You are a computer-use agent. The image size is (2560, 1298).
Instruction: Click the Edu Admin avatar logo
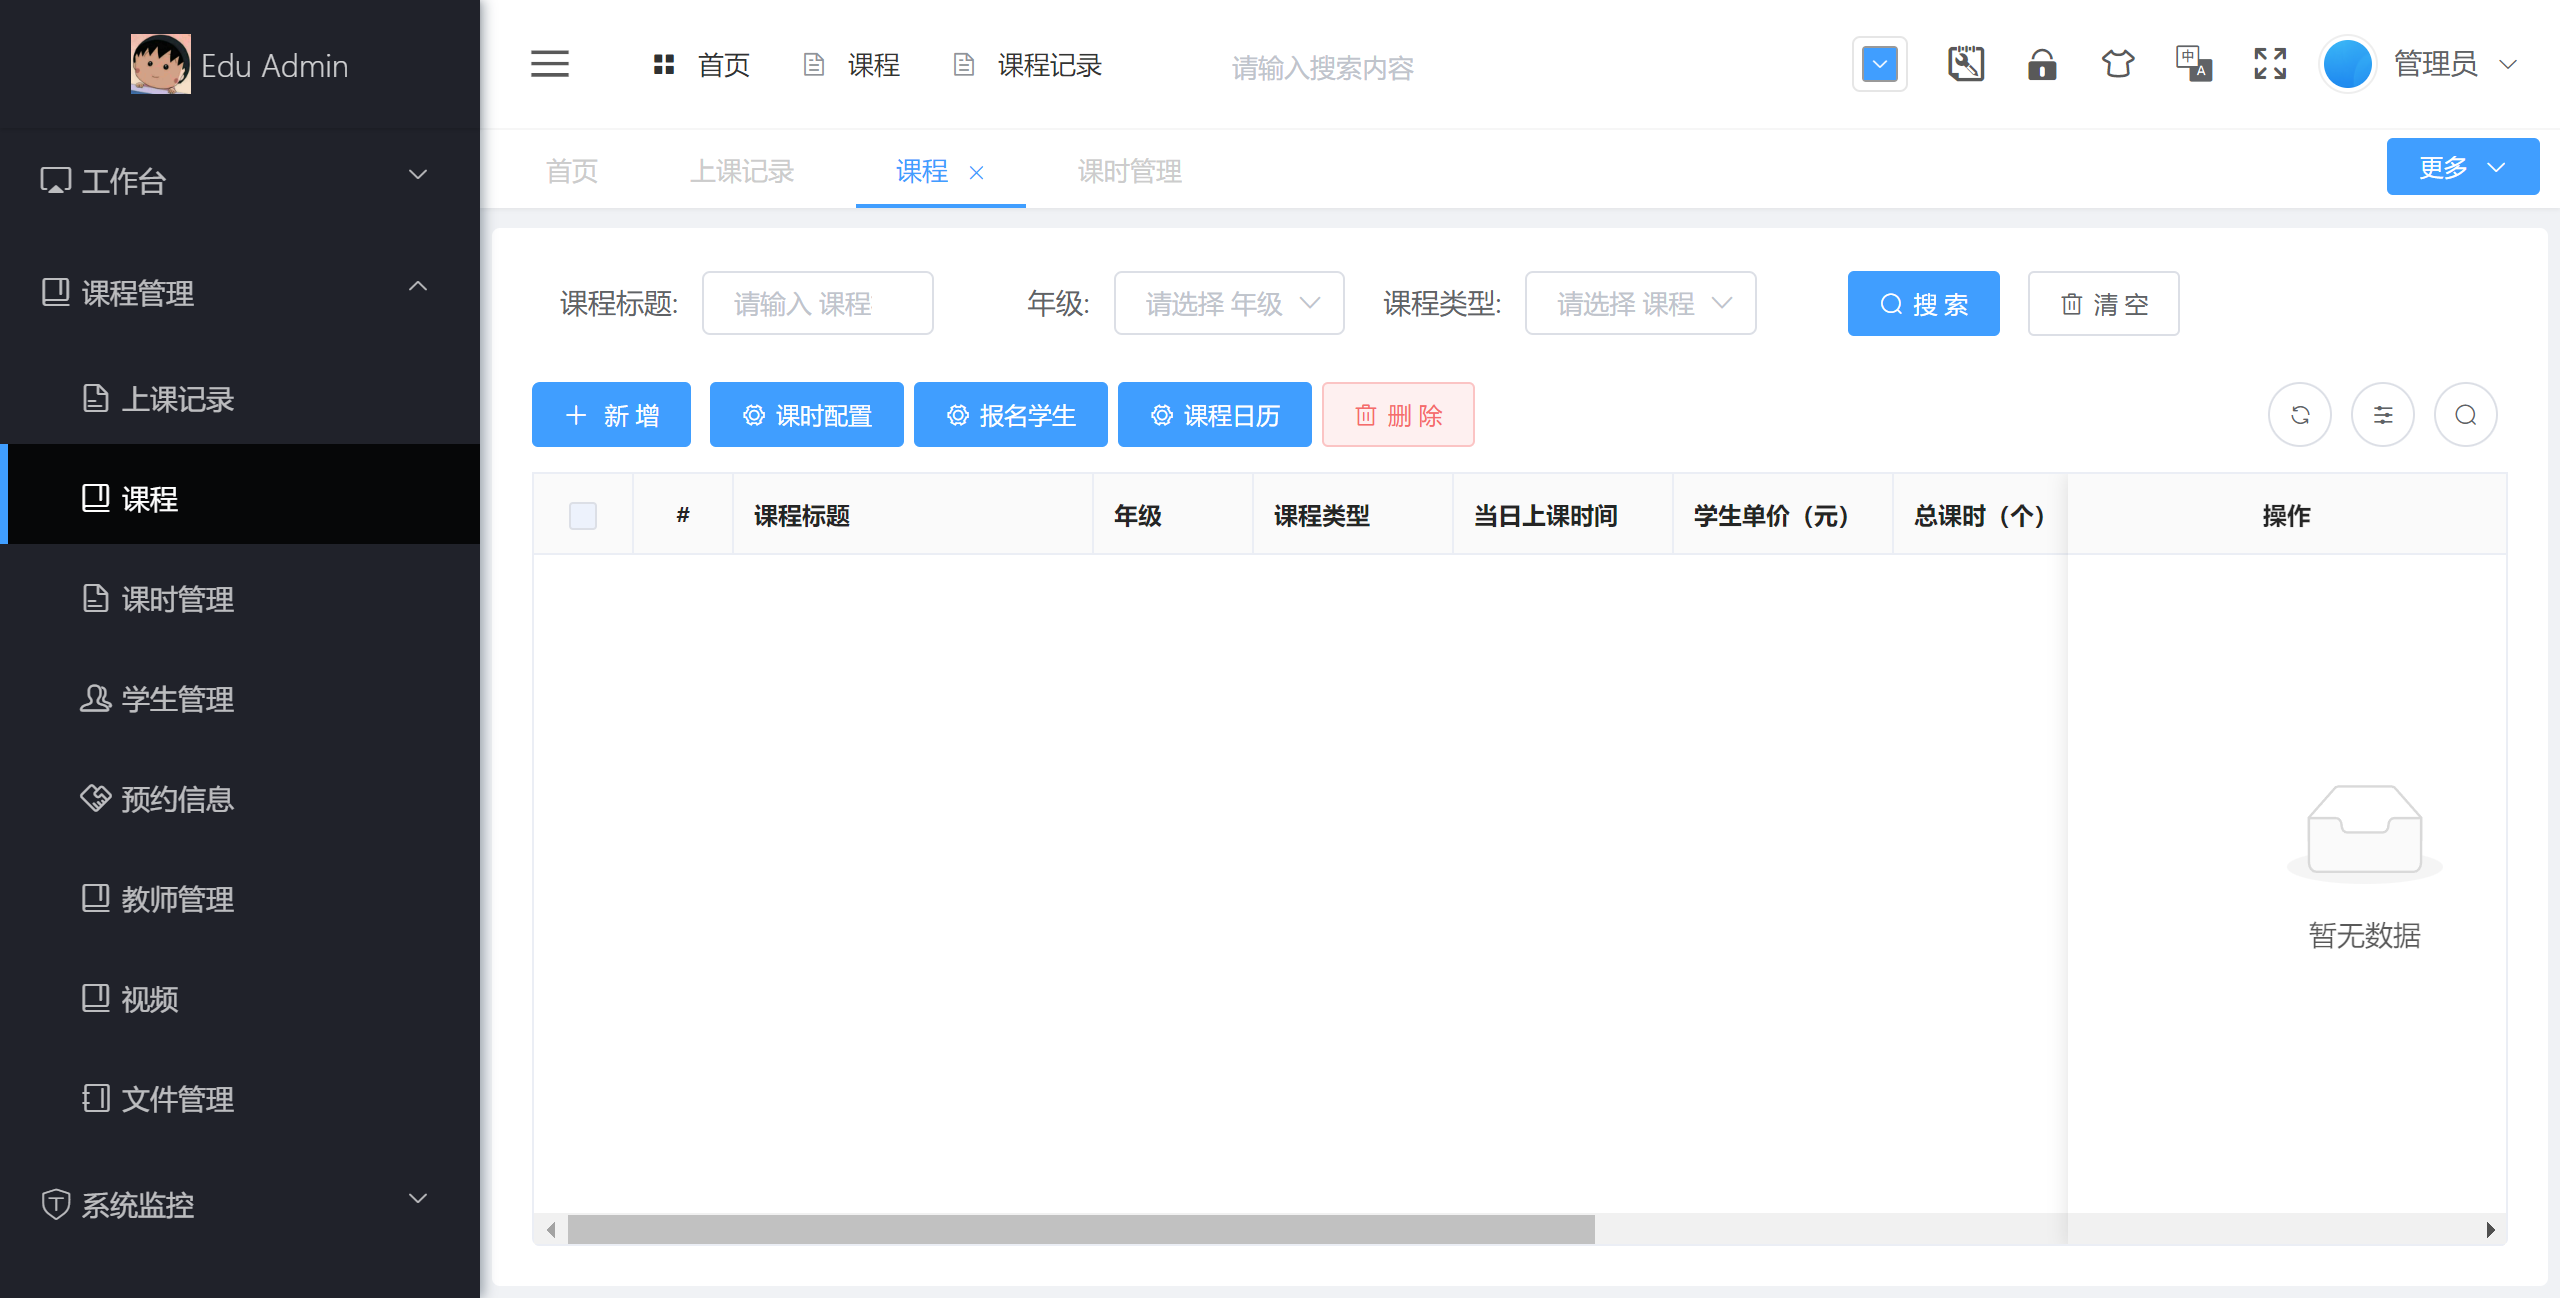160,64
